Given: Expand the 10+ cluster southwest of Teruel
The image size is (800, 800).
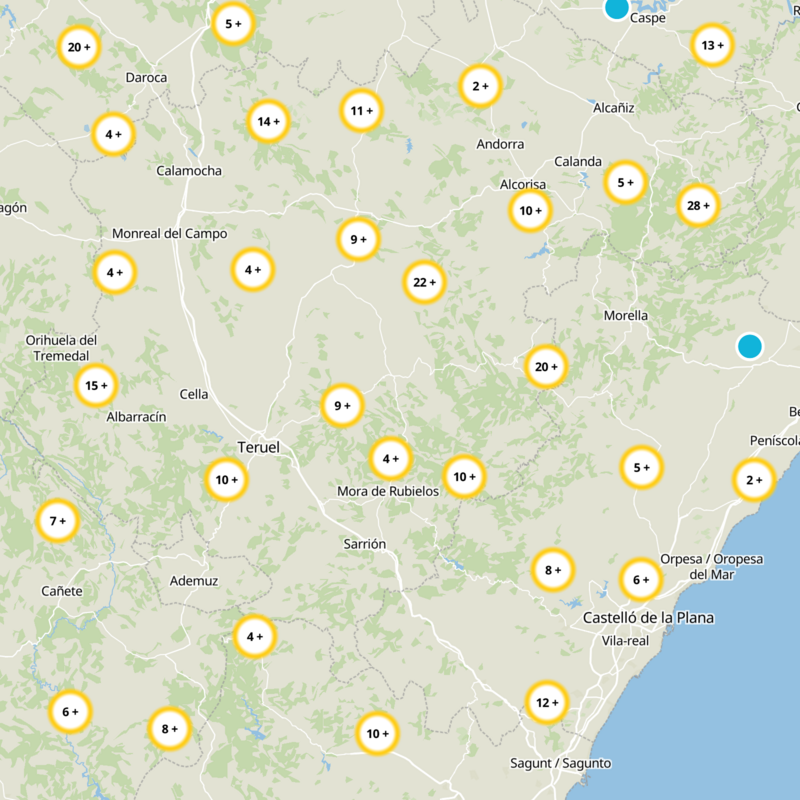Looking at the screenshot, I should [x=227, y=480].
